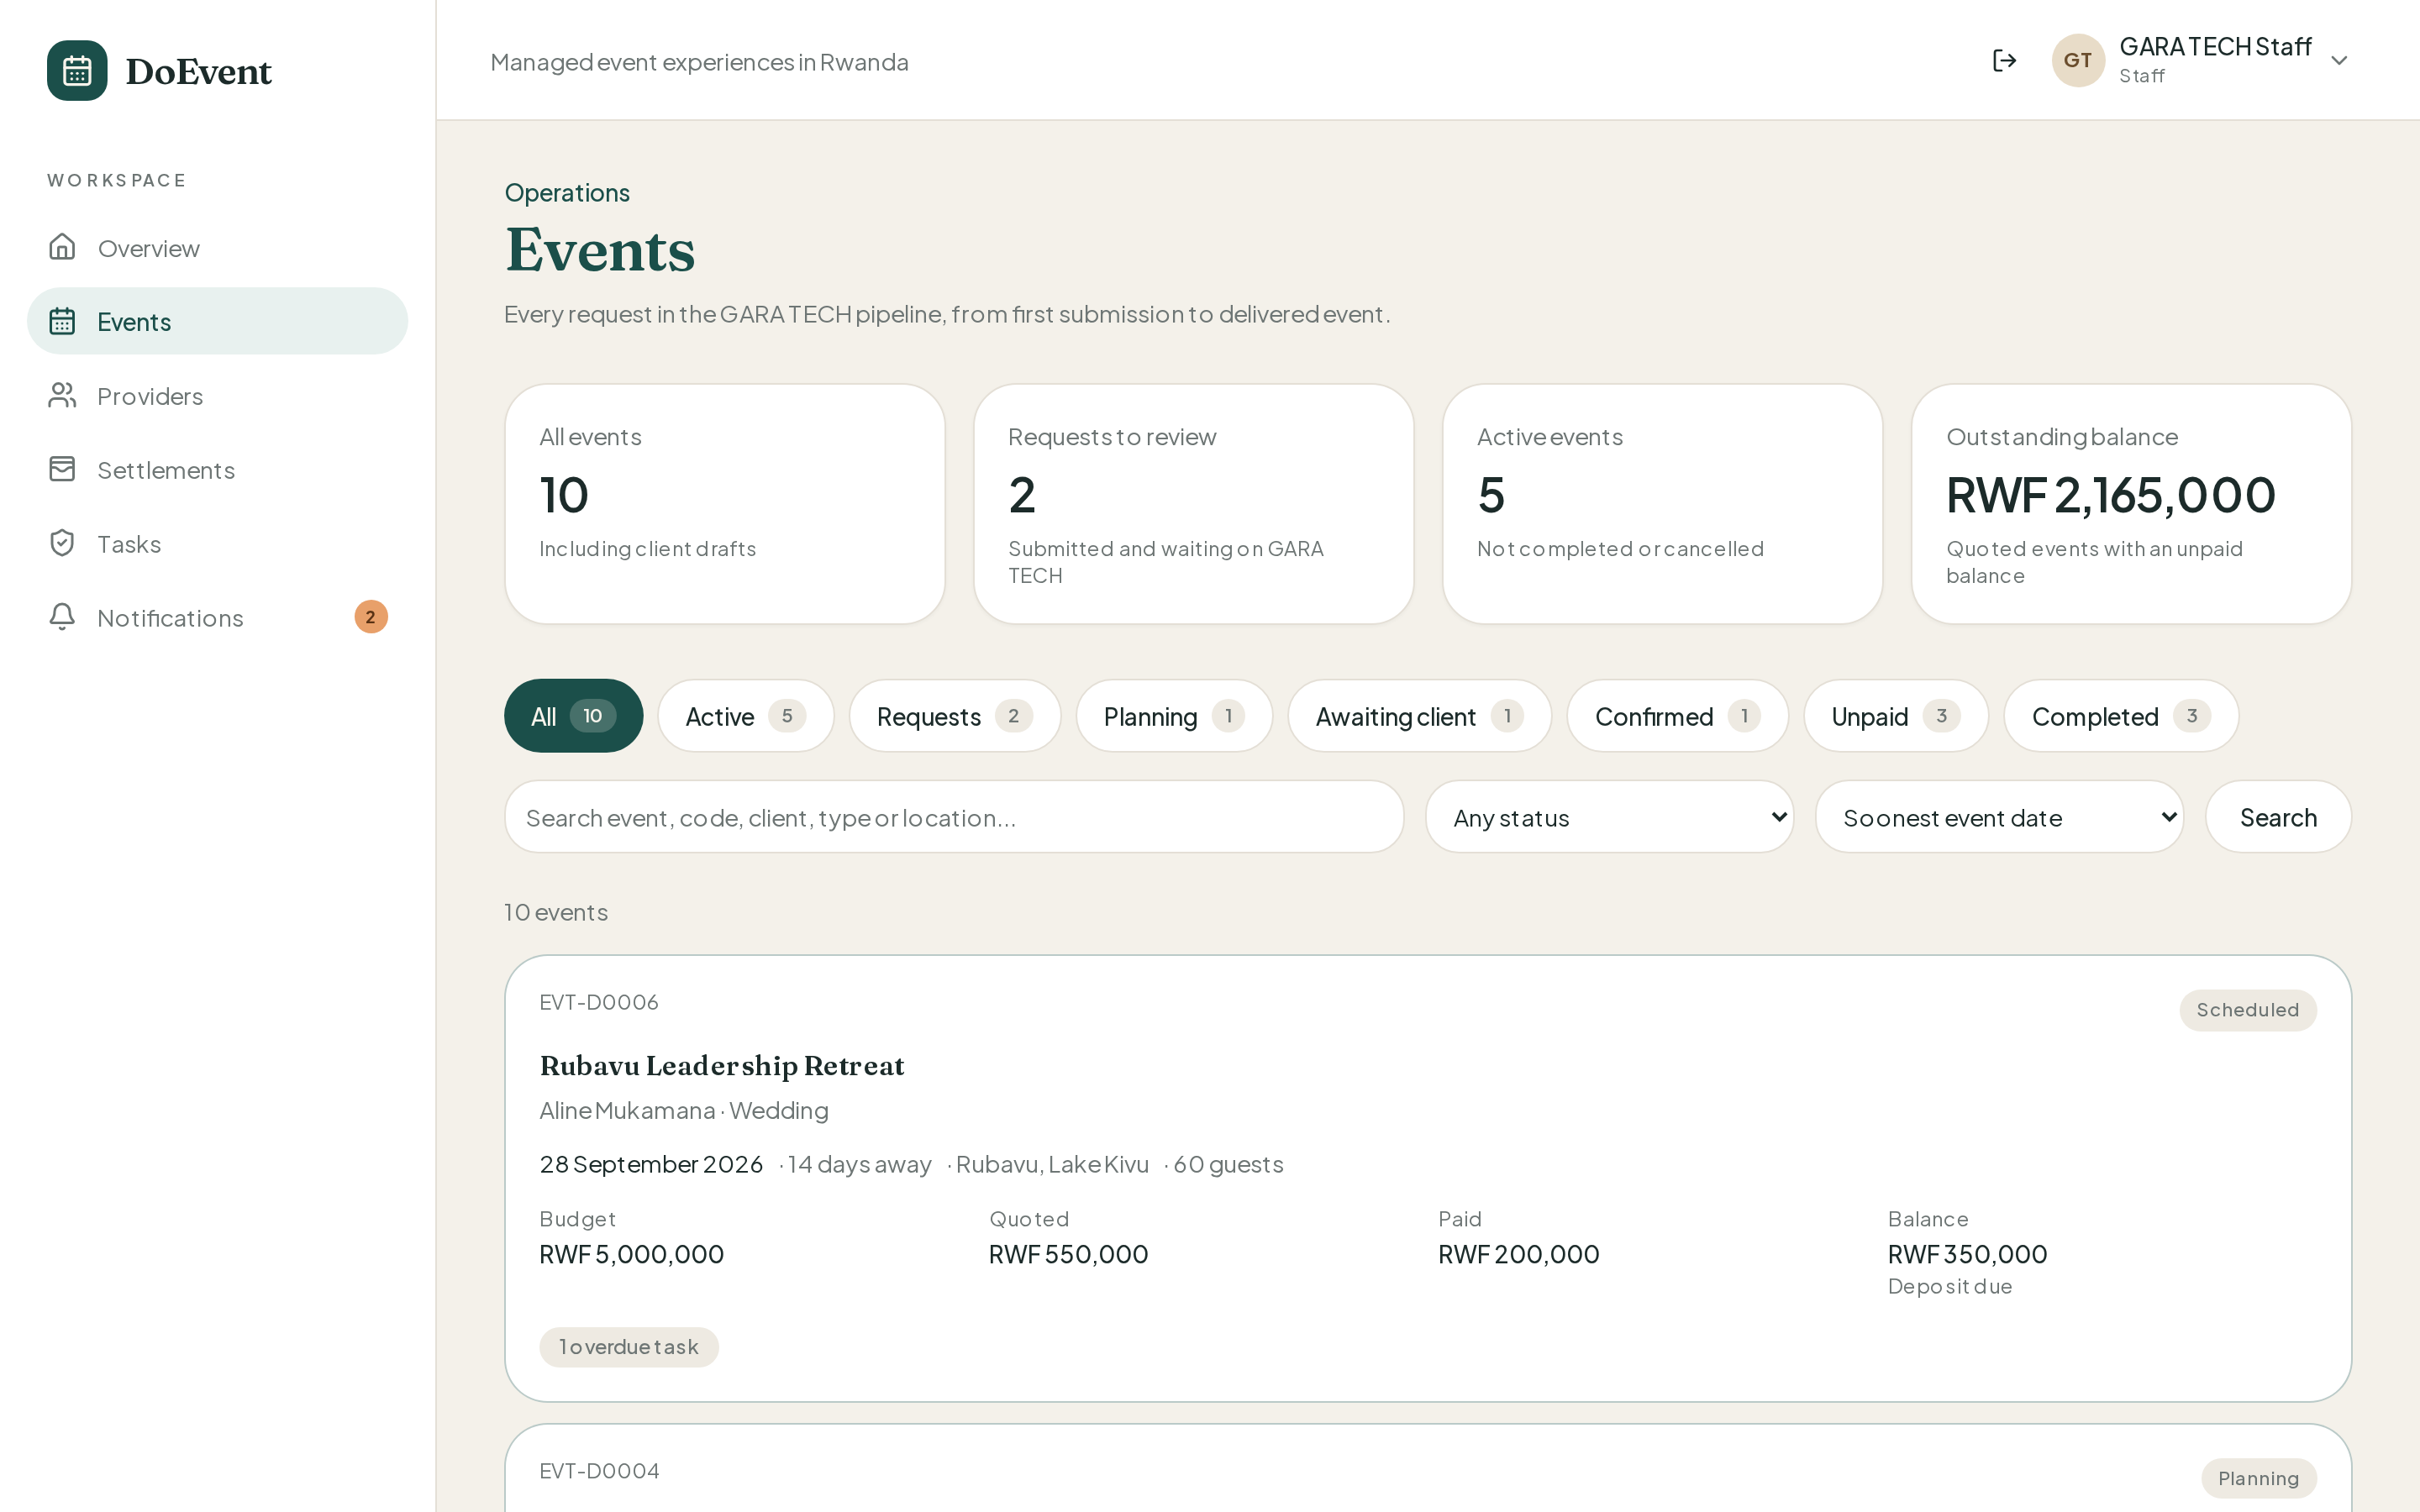Click the Notifications bell icon
Screen dimensions: 2420x1512
click(62, 617)
